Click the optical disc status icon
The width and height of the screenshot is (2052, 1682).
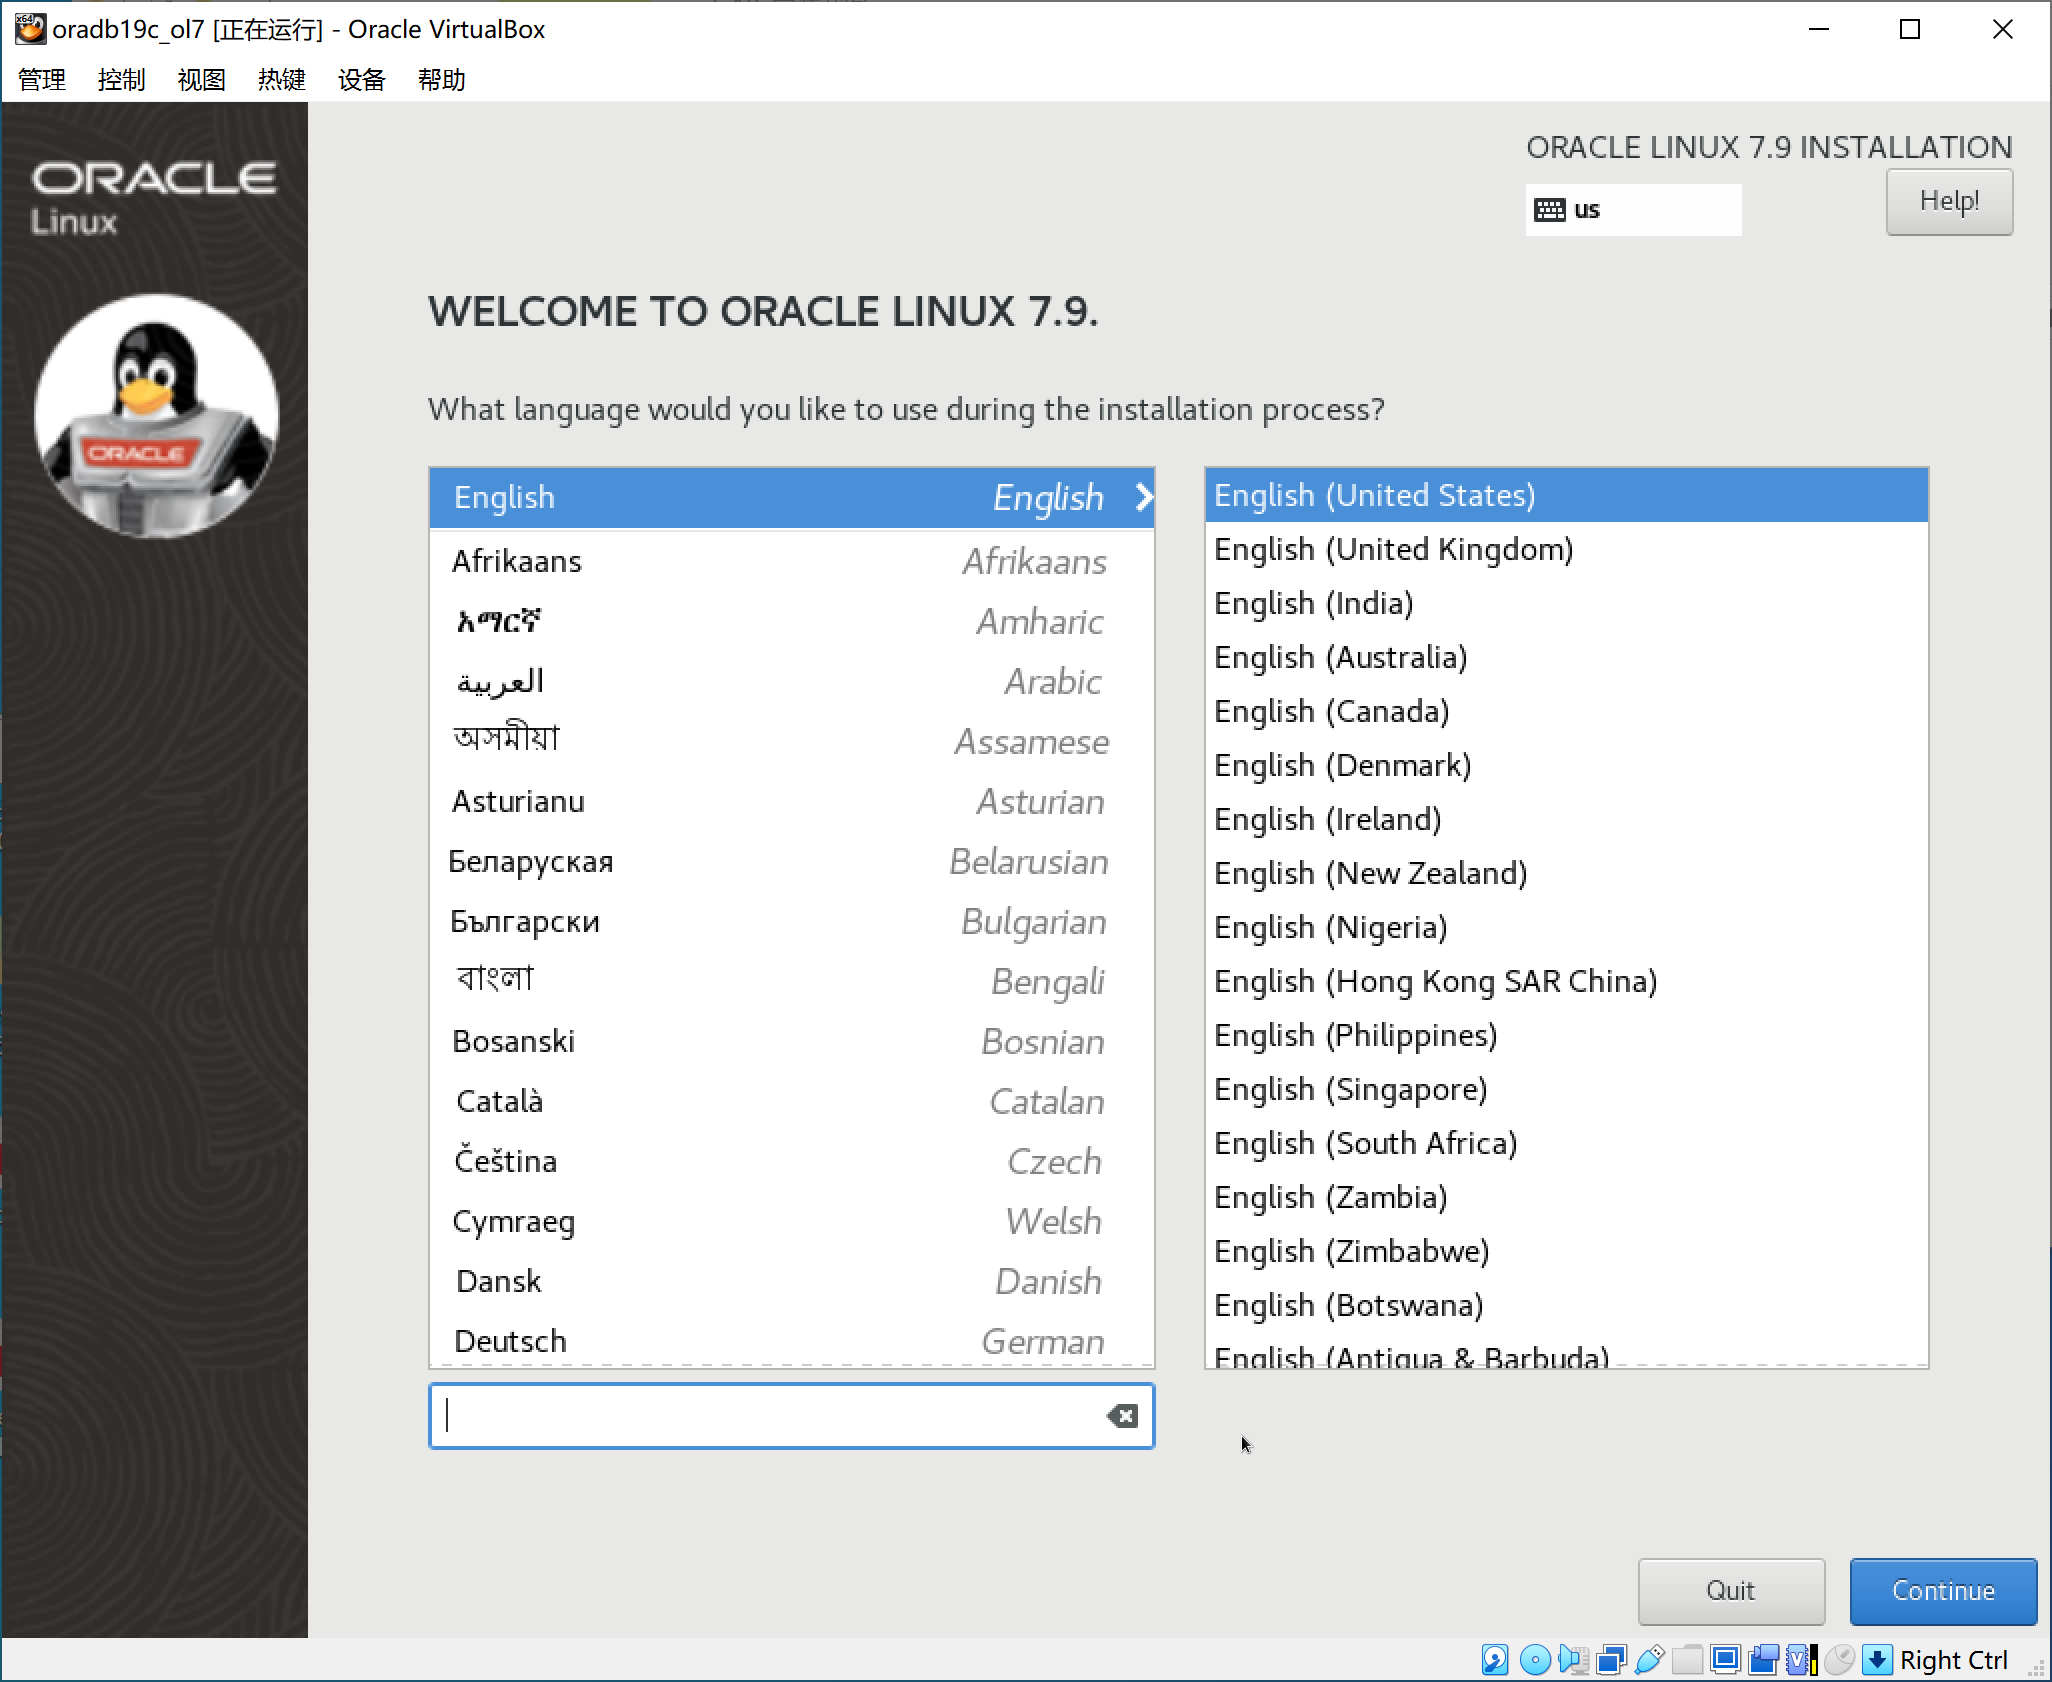(x=1534, y=1660)
